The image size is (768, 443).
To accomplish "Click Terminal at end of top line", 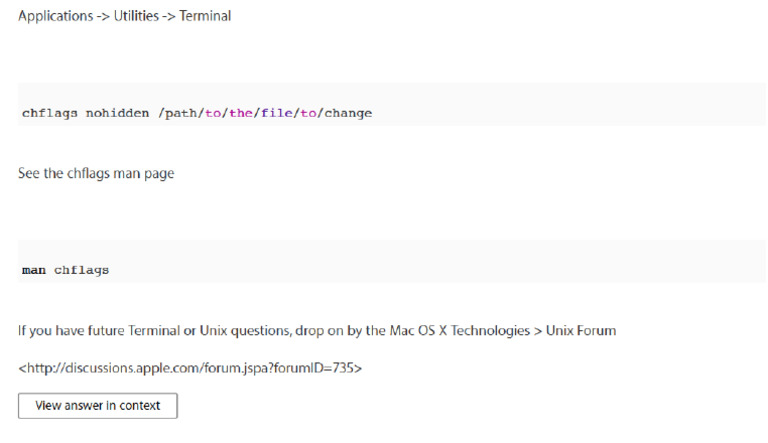I will (x=205, y=16).
